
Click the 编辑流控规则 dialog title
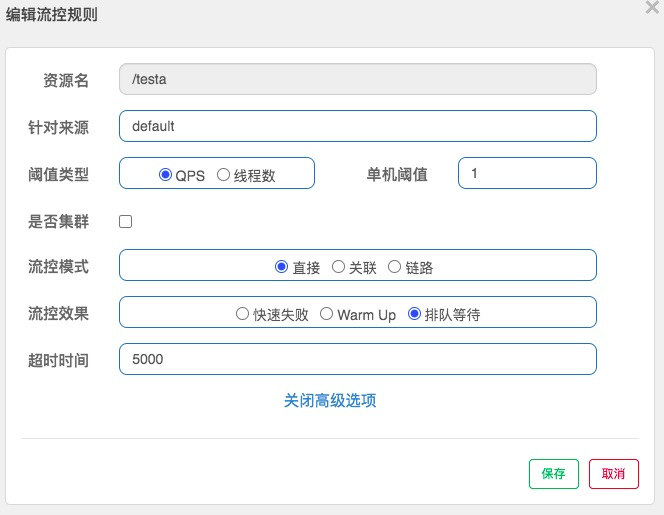coord(52,14)
